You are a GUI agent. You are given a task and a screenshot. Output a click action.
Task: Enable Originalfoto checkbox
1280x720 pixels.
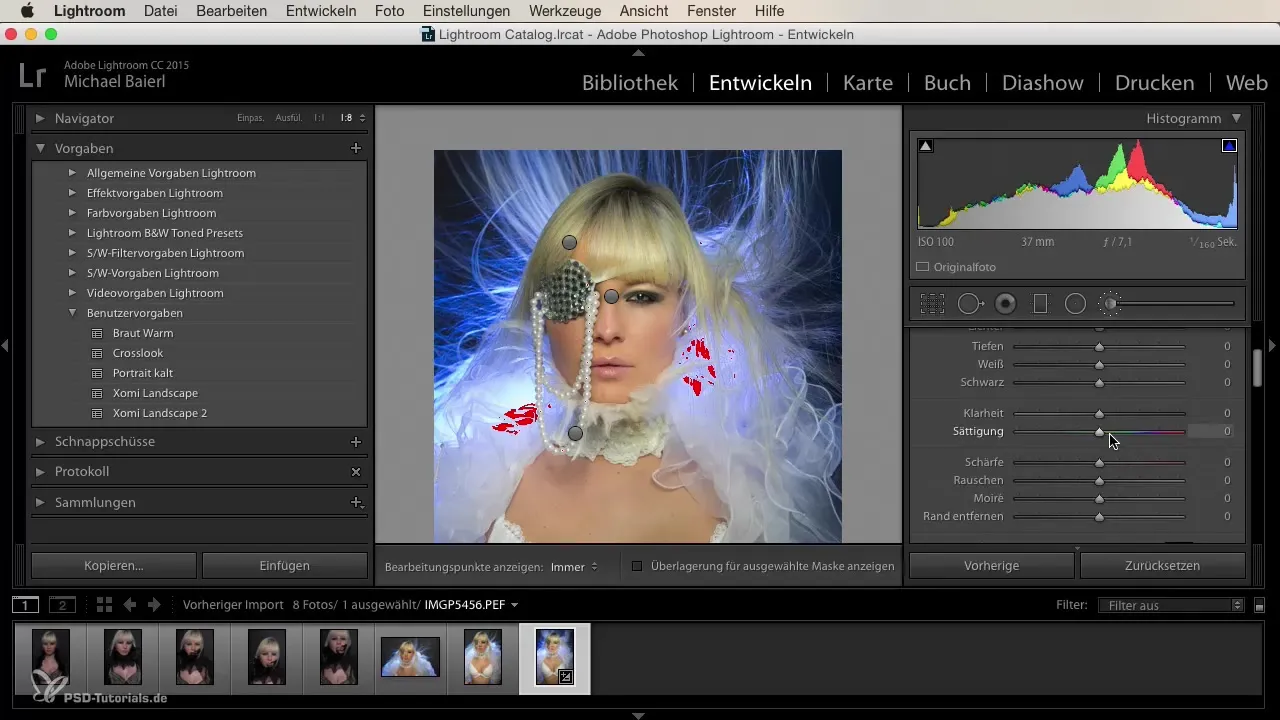[923, 267]
